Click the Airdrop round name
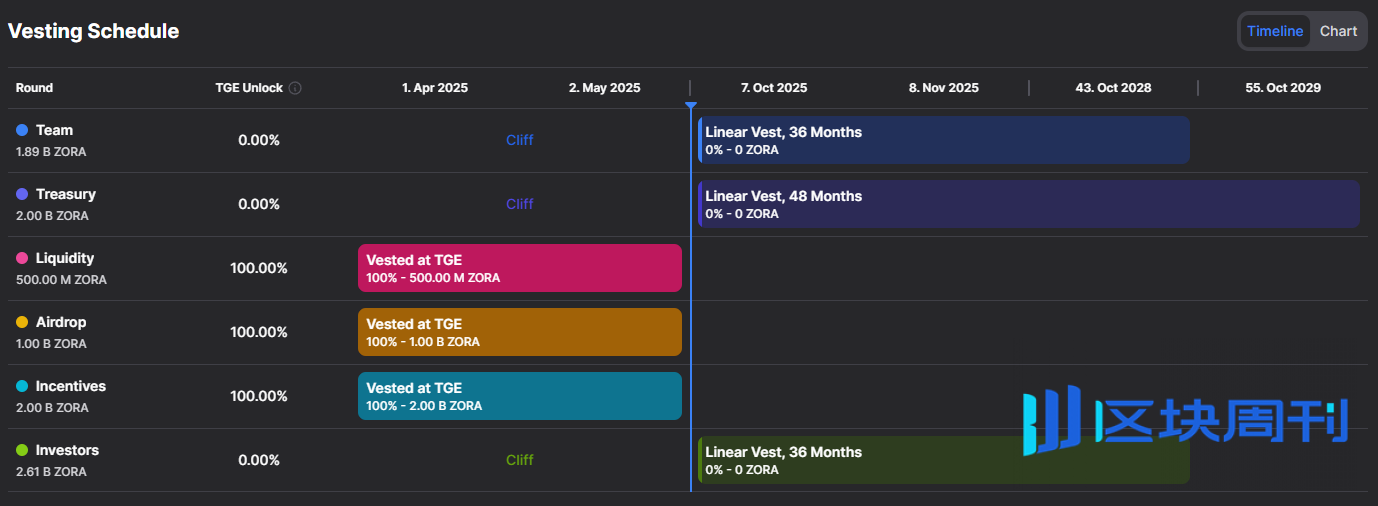 pyautogui.click(x=61, y=322)
